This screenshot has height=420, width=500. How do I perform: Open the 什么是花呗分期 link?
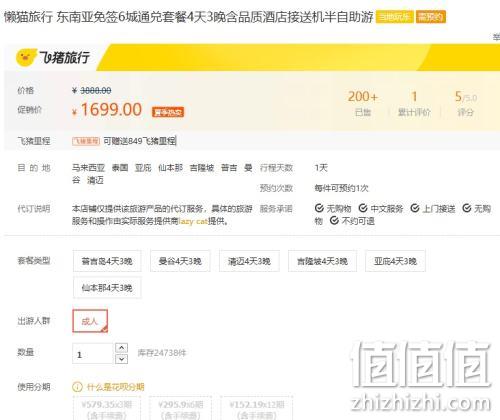pos(115,387)
